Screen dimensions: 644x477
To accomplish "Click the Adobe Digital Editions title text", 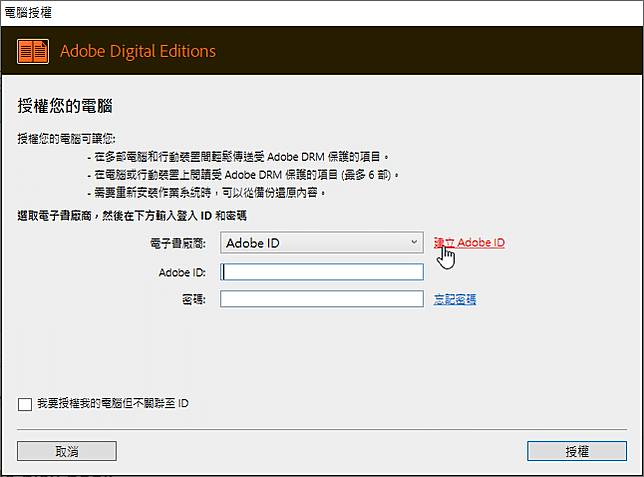I will click(x=138, y=51).
